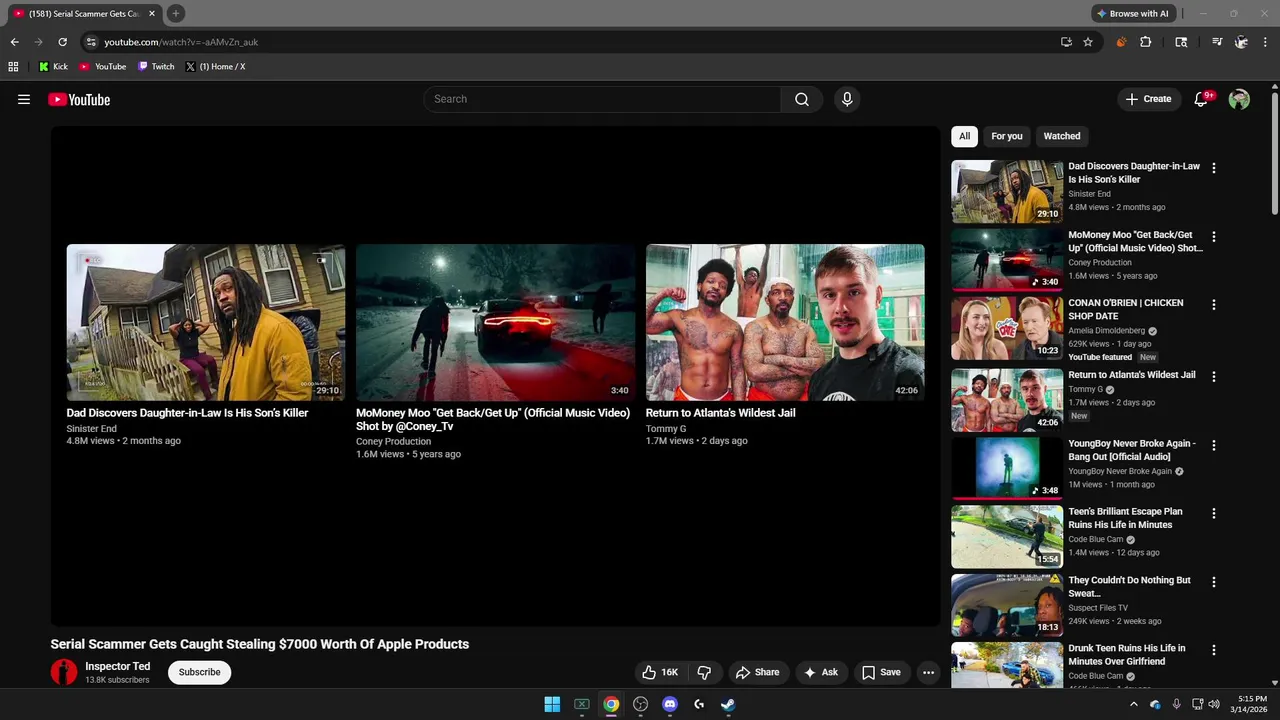Open the Code Blue Cam channel under Drunk Teen
The width and height of the screenshot is (1280, 720).
pos(1096,676)
